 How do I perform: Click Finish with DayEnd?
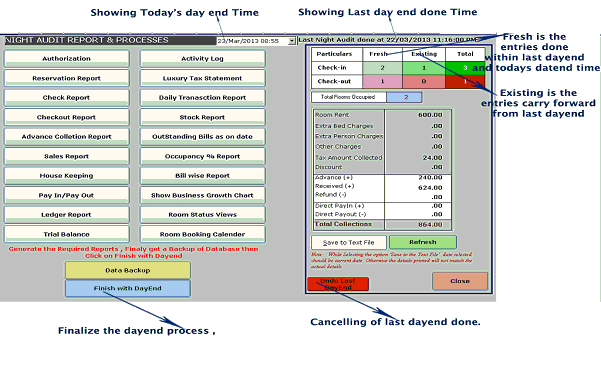(x=128, y=289)
